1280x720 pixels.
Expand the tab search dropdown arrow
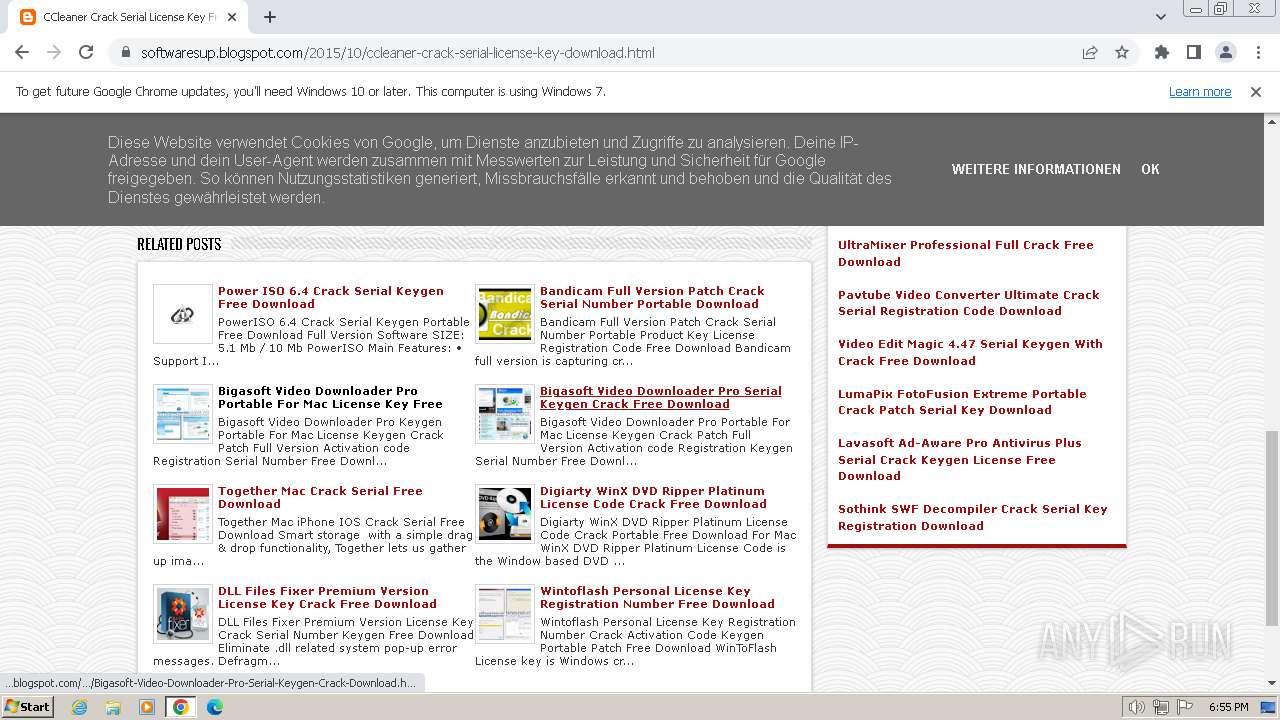click(1161, 17)
